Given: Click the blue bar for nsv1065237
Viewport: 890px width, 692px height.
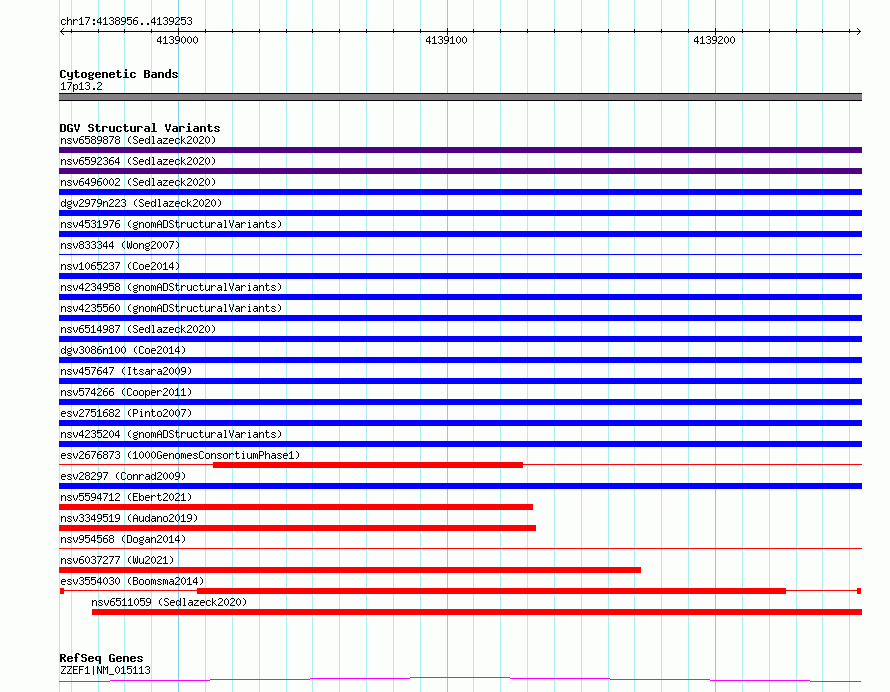Looking at the screenshot, I should 460,276.
